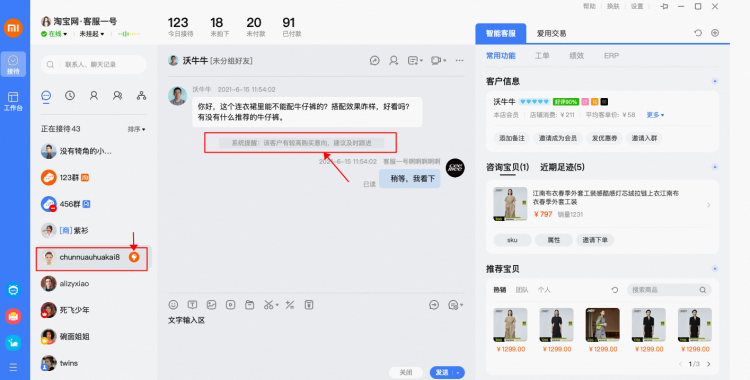Open the 排序 sort dropdown
Viewport: 750px width, 380px height.
click(136, 129)
